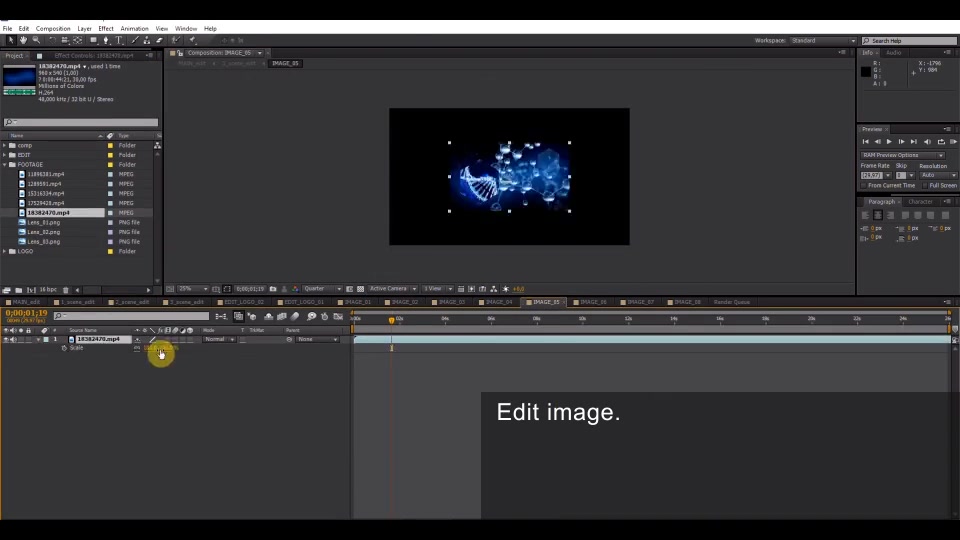Select the Zoom tool
This screenshot has width=960, height=540.
[36, 40]
